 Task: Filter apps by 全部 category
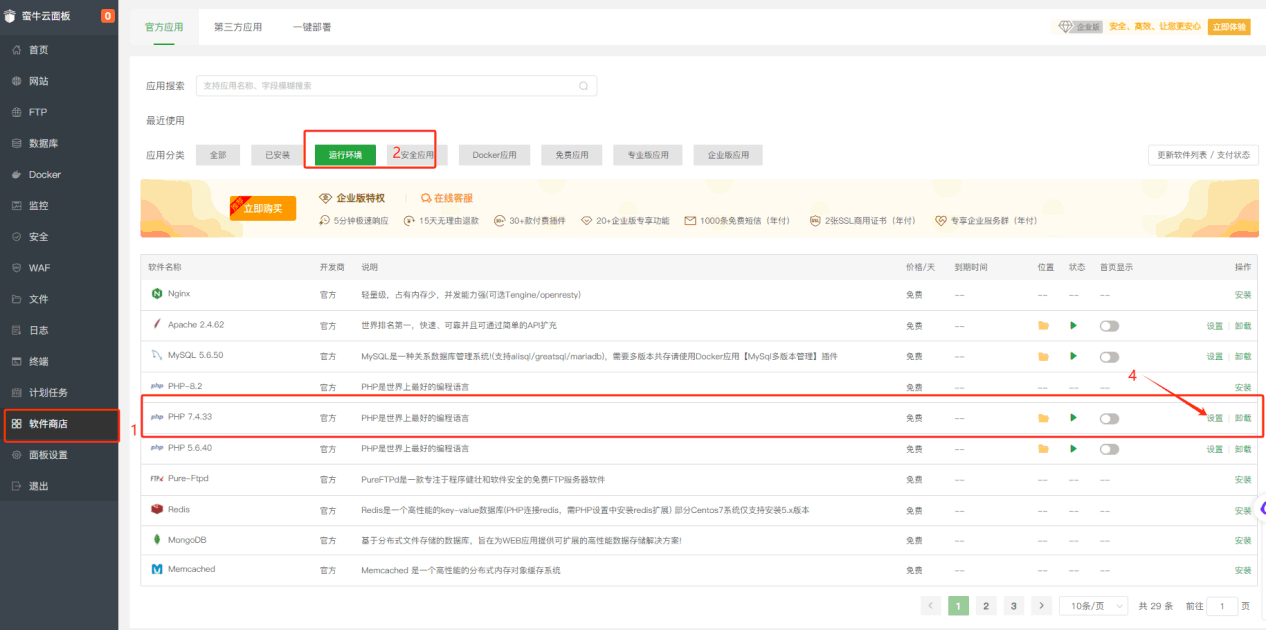coord(218,155)
